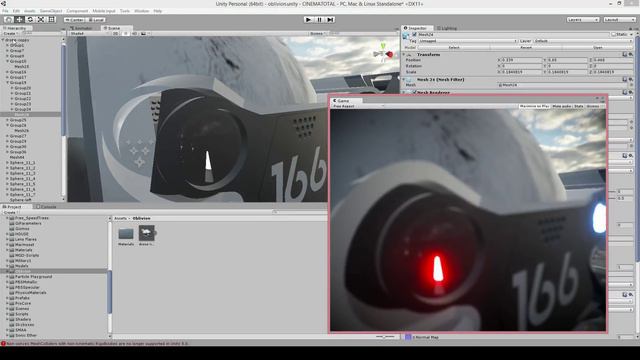Click the Step frame button
The image size is (640, 360).
[331, 20]
